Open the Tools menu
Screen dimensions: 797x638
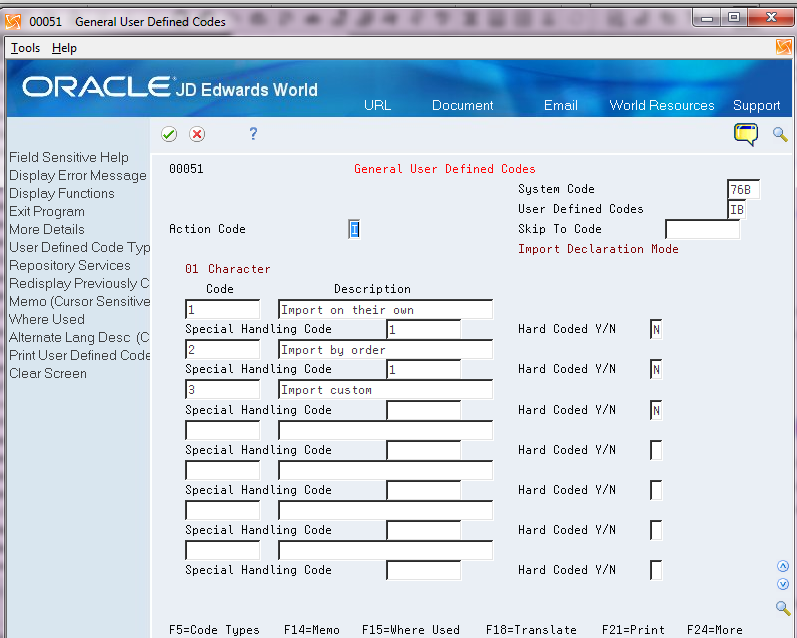pos(25,48)
